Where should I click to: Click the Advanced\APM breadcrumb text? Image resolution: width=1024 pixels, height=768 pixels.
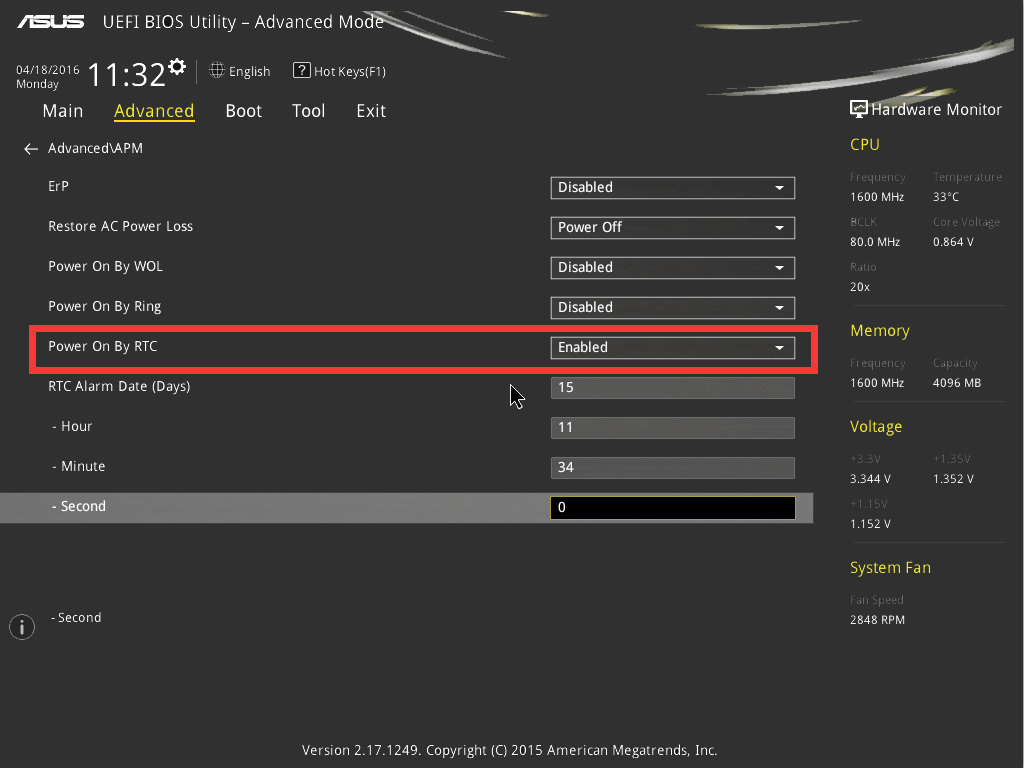tap(95, 148)
